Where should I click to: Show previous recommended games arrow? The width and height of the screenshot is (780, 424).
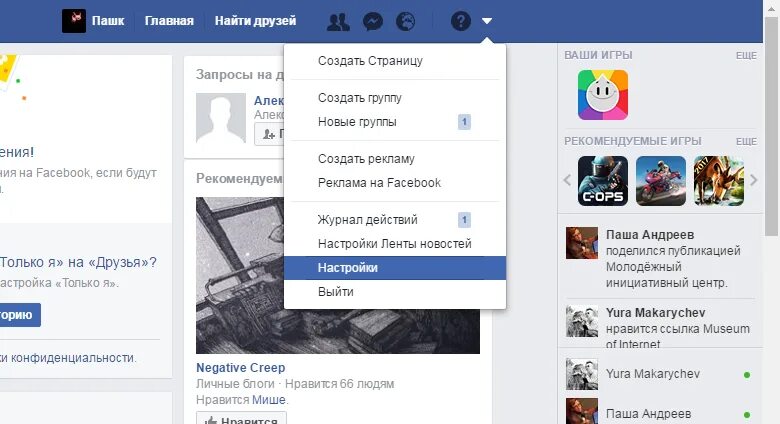567,180
